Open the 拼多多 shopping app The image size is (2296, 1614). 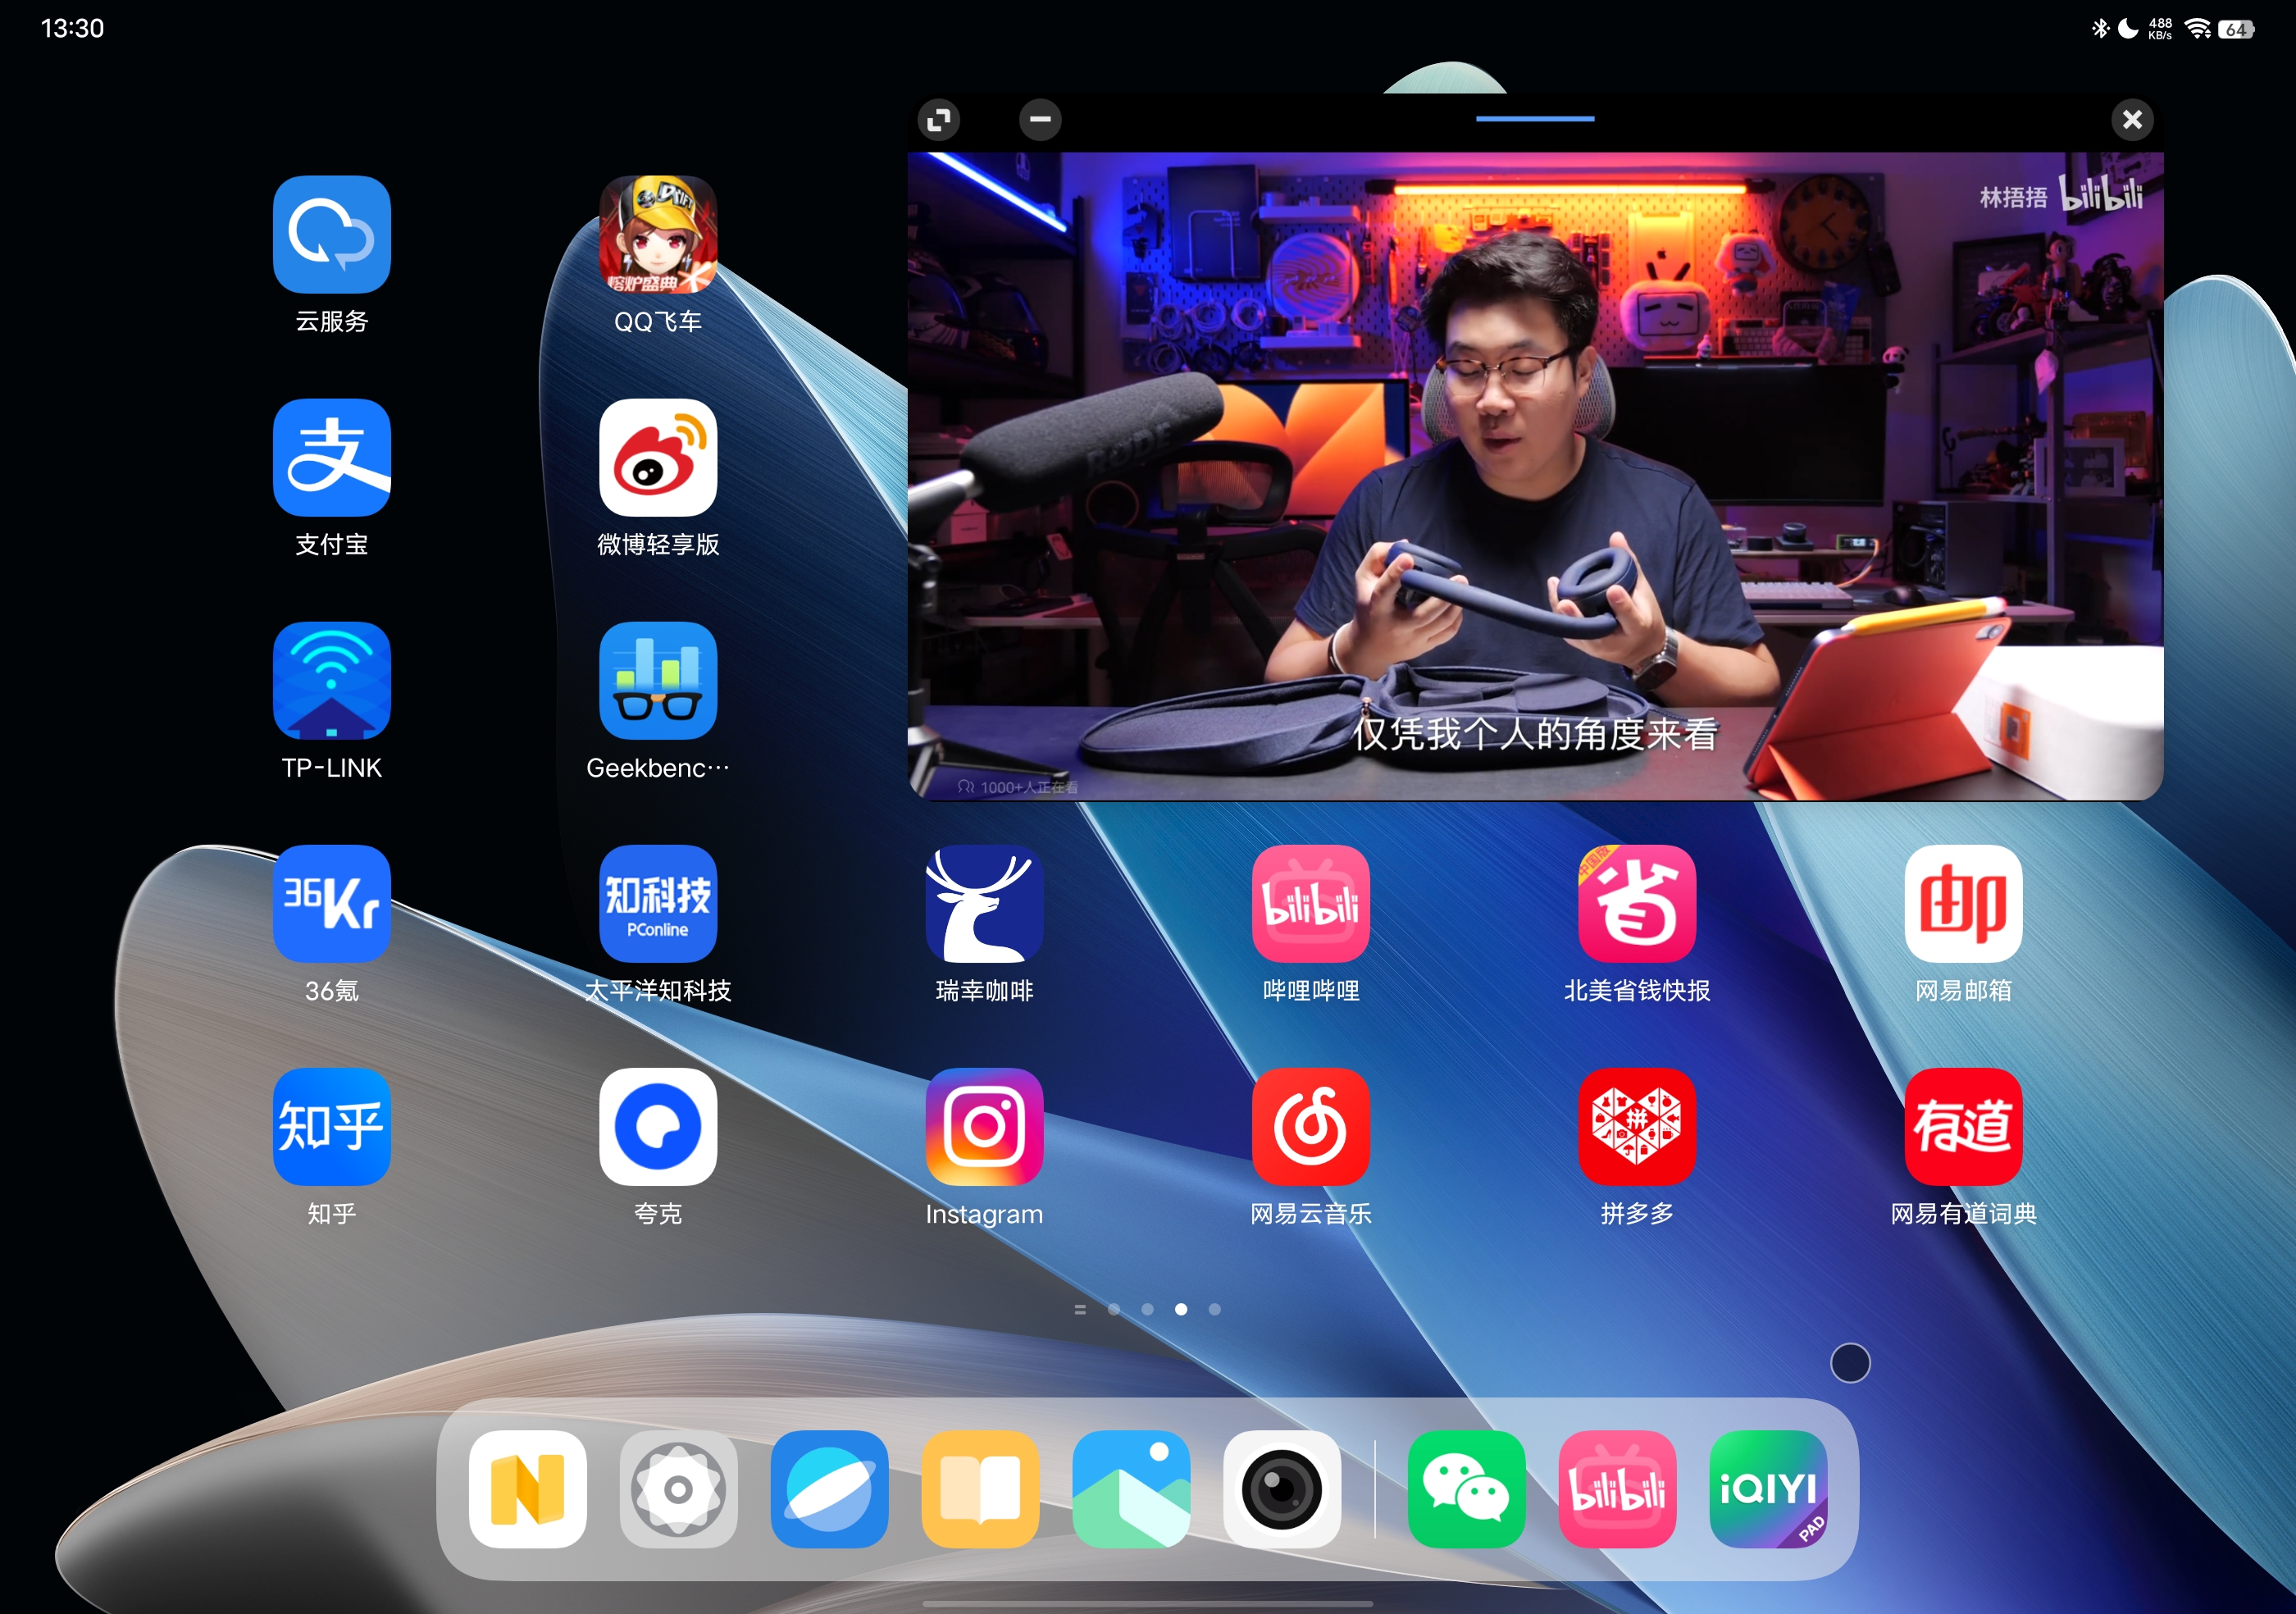click(x=1636, y=1126)
